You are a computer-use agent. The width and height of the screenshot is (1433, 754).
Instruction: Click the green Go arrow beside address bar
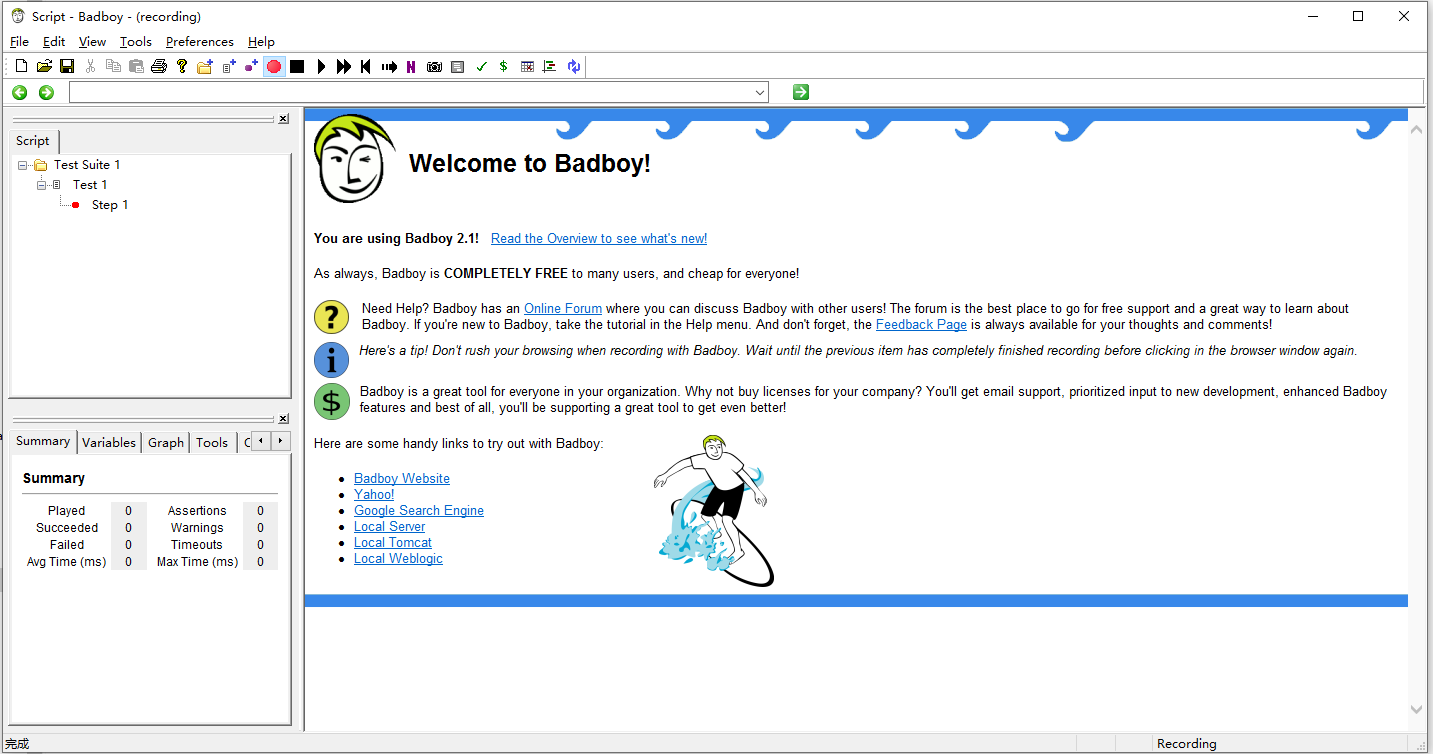pos(800,92)
